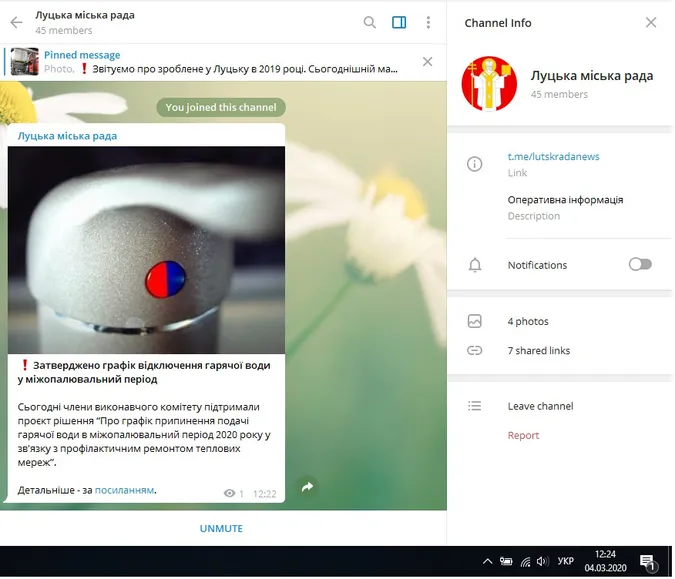
Task: Open the channel avatar in Channel Info
Action: (x=489, y=84)
